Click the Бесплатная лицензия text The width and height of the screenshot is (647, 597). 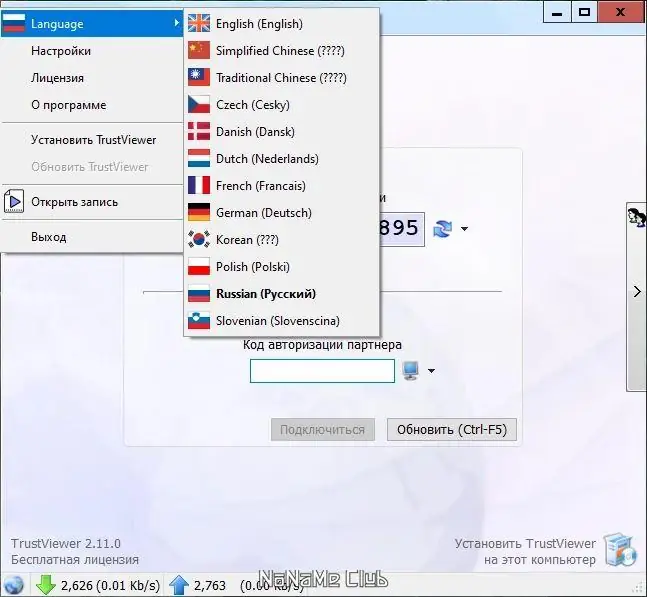pos(75,560)
